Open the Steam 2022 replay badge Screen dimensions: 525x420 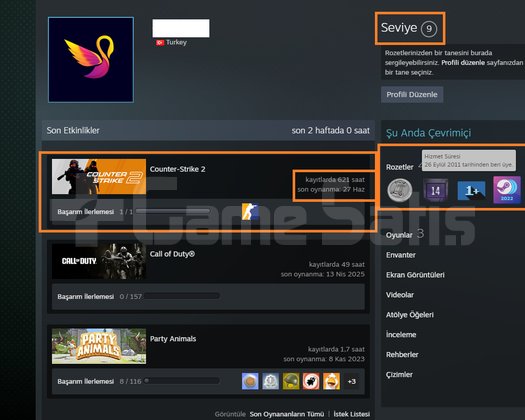507,190
